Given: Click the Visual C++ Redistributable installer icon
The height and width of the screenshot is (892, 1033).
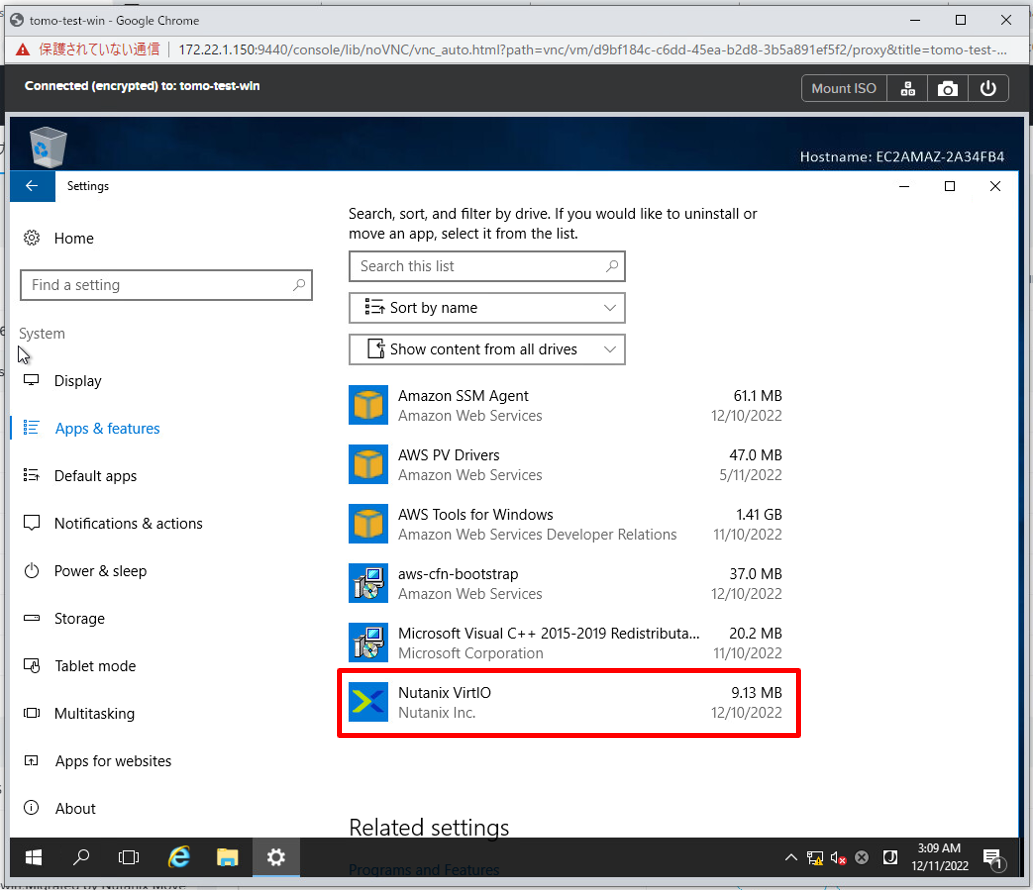Looking at the screenshot, I should [368, 642].
